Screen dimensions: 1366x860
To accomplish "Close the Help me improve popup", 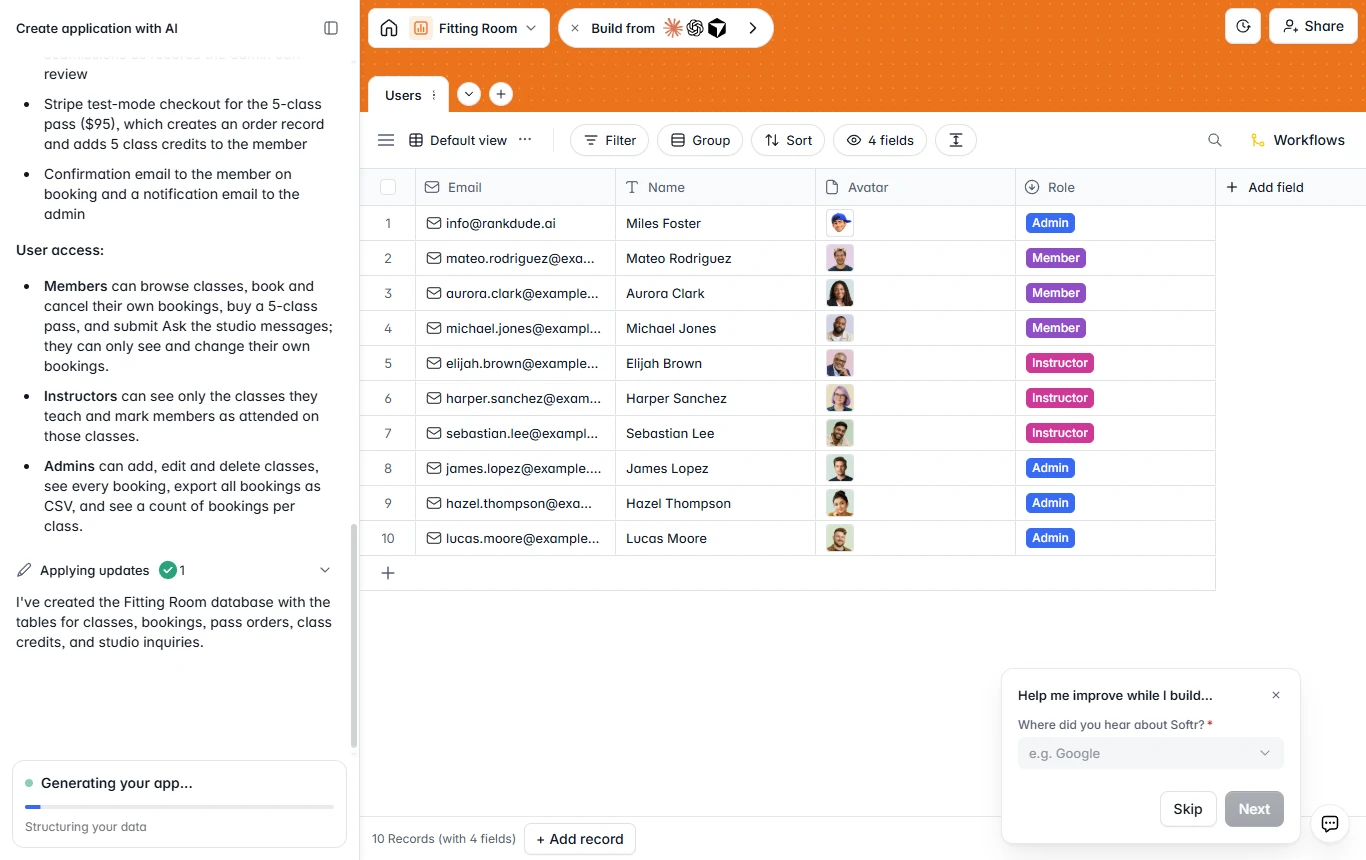I will tap(1276, 695).
